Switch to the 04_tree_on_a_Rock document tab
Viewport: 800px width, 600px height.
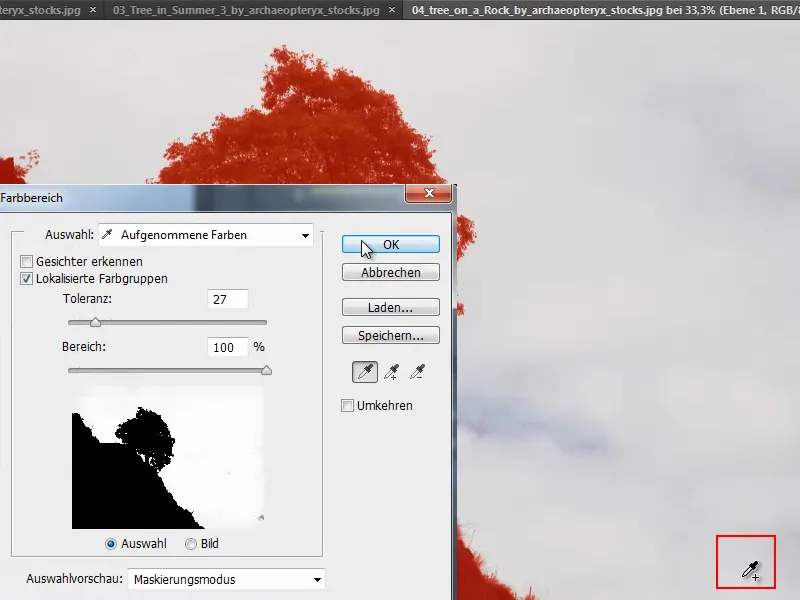click(602, 10)
